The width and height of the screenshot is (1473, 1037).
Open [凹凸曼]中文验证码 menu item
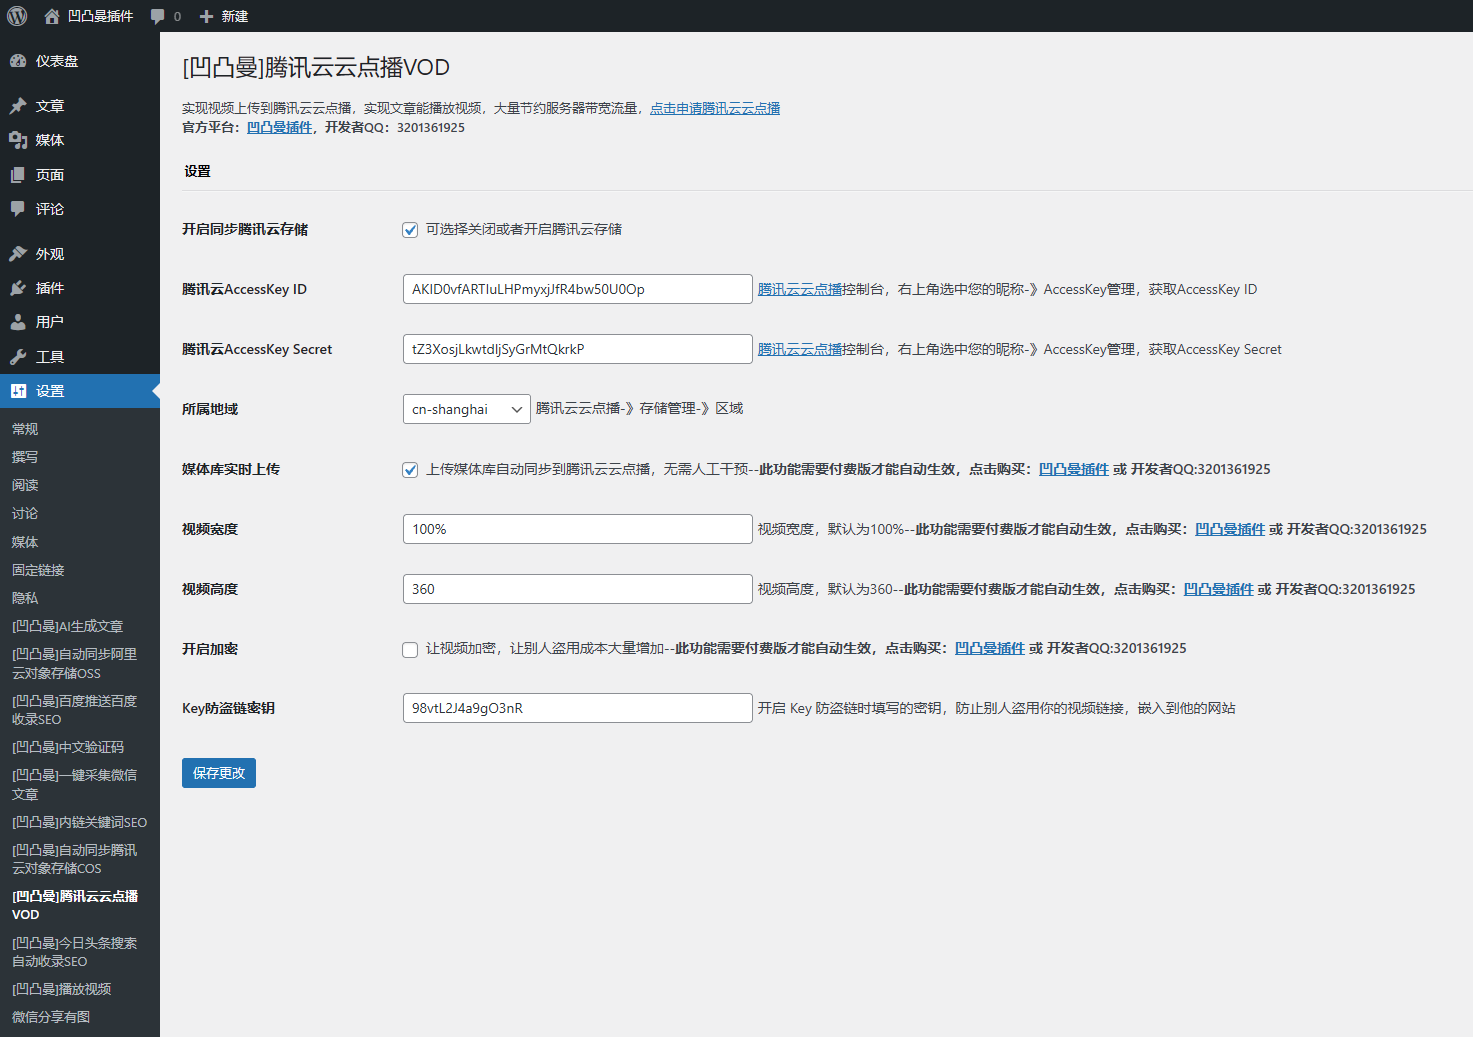pyautogui.click(x=68, y=747)
